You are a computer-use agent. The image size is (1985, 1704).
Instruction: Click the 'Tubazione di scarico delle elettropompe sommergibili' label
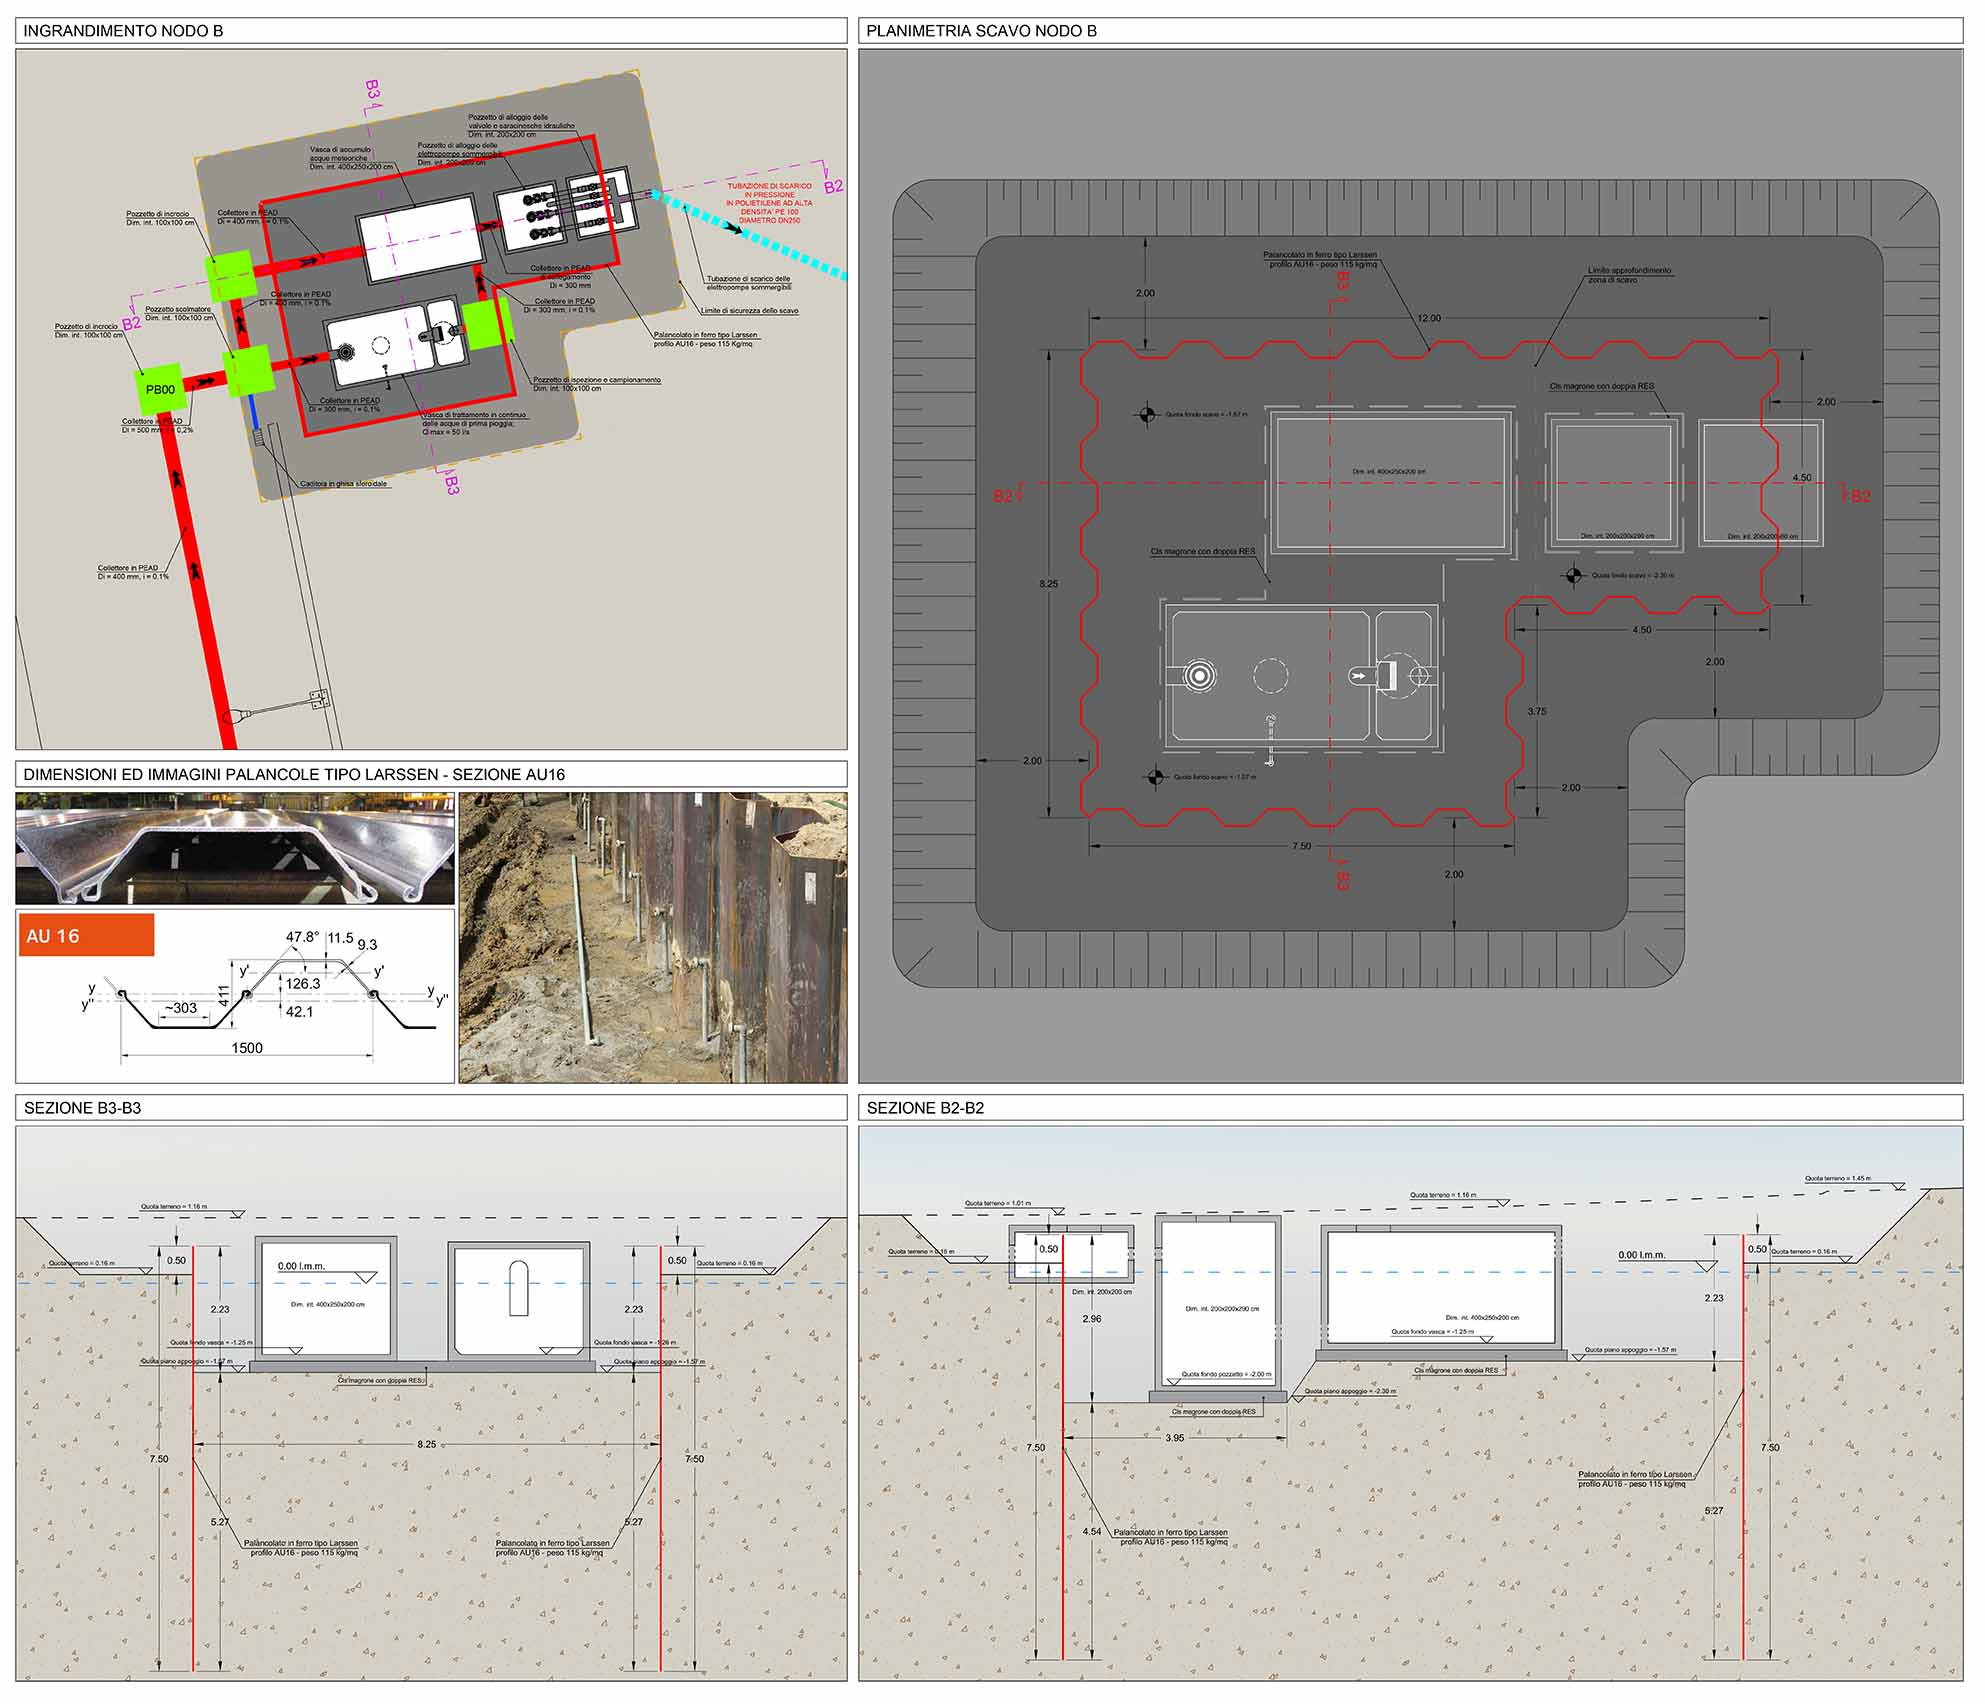pos(748,283)
